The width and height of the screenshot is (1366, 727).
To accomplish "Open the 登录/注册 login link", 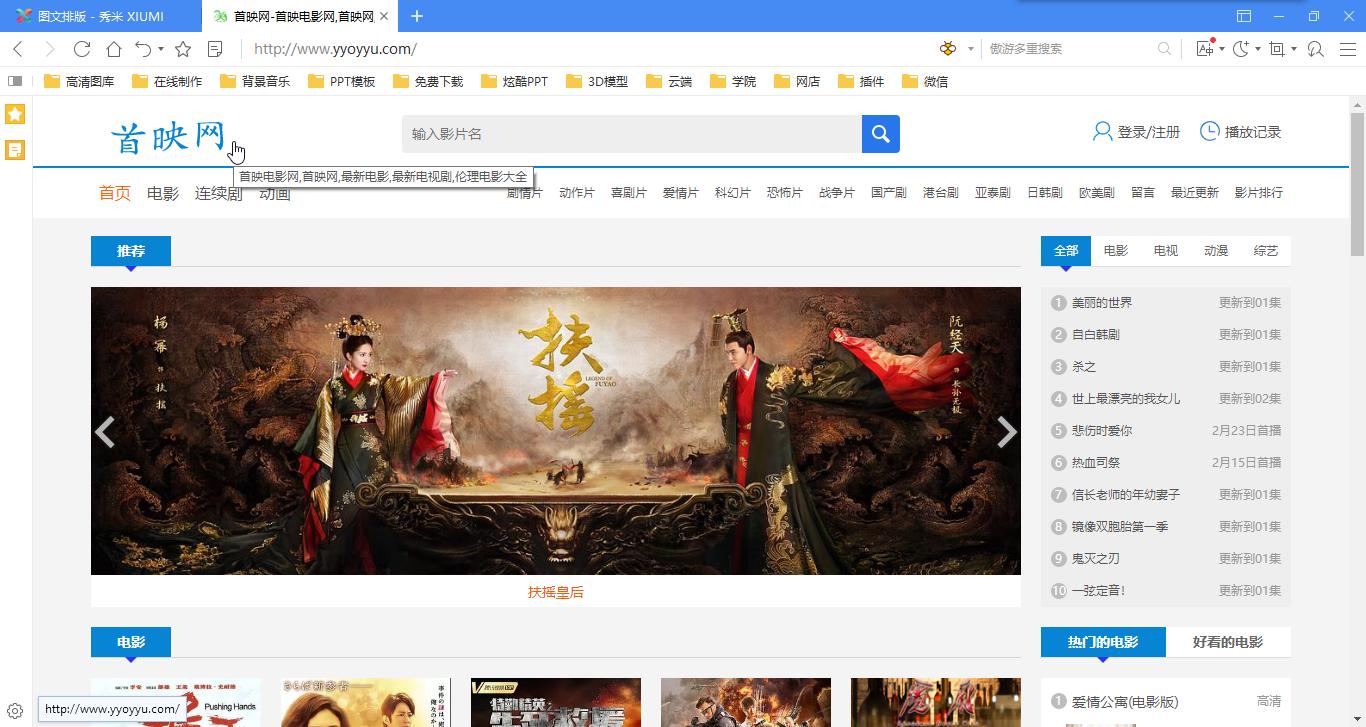I will tap(1136, 132).
